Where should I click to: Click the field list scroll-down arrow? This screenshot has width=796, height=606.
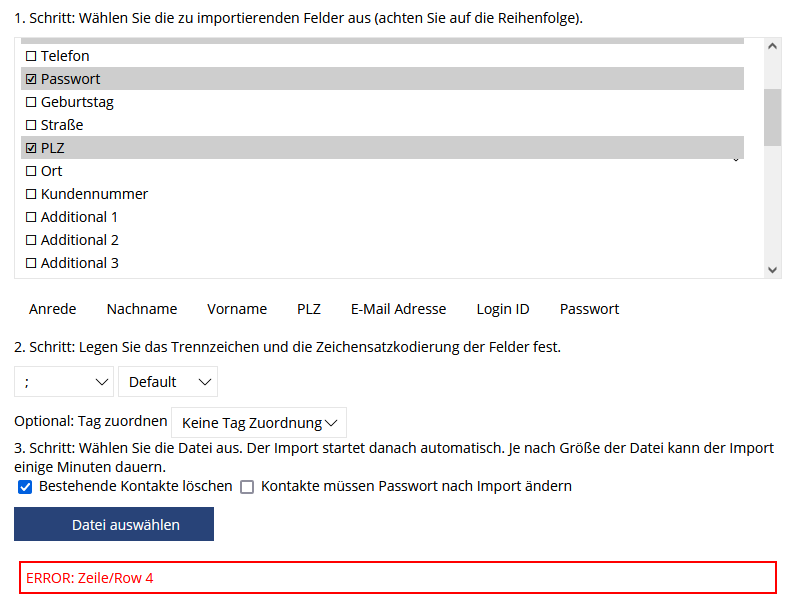coord(773,270)
